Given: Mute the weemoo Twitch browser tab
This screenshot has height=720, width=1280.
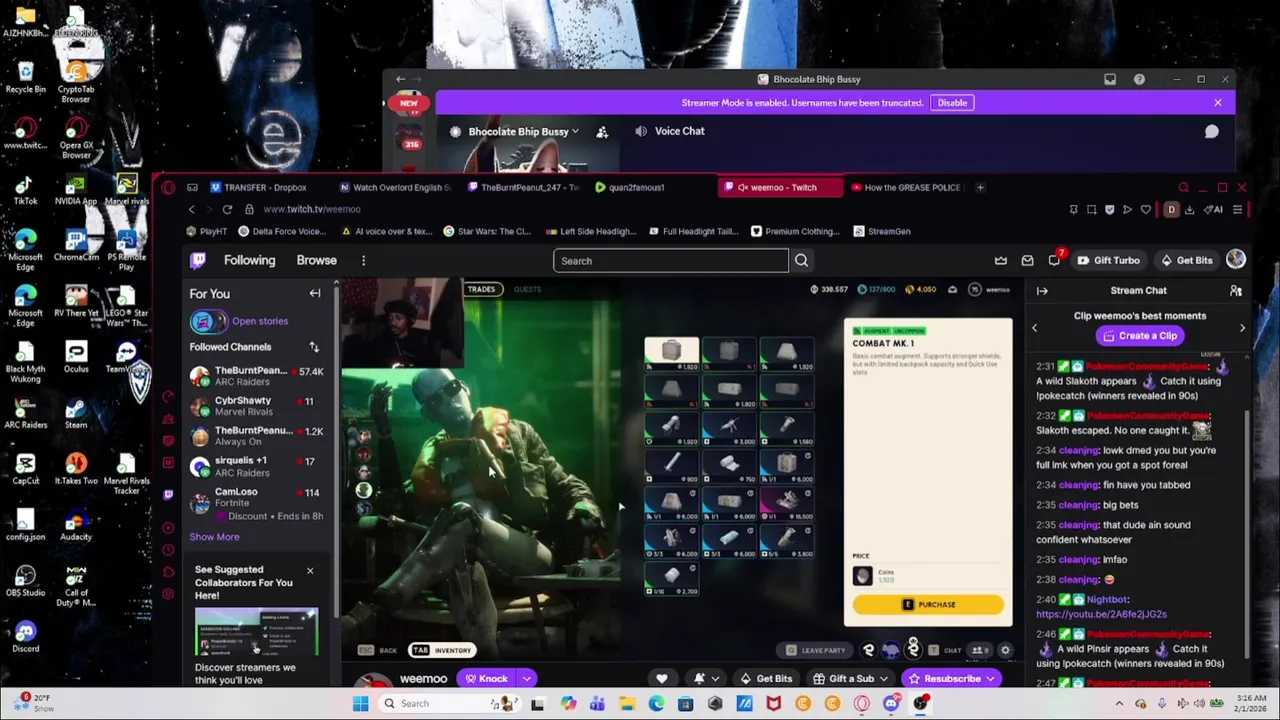Looking at the screenshot, I should click(743, 187).
